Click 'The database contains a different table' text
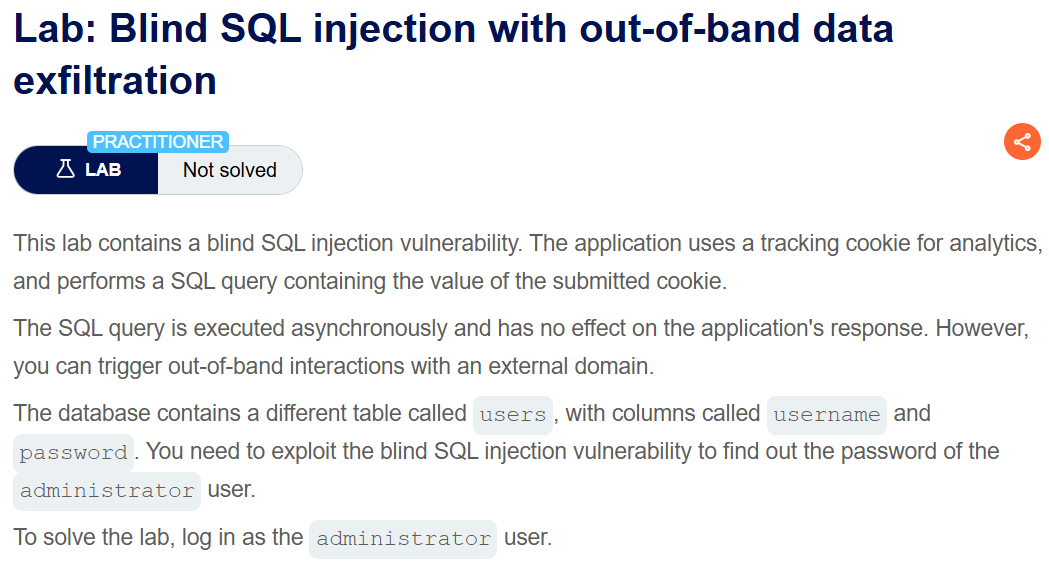This screenshot has width=1049, height=563. click(240, 413)
